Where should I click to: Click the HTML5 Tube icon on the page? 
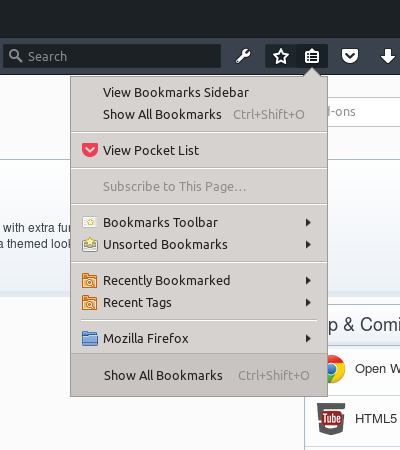click(x=331, y=419)
